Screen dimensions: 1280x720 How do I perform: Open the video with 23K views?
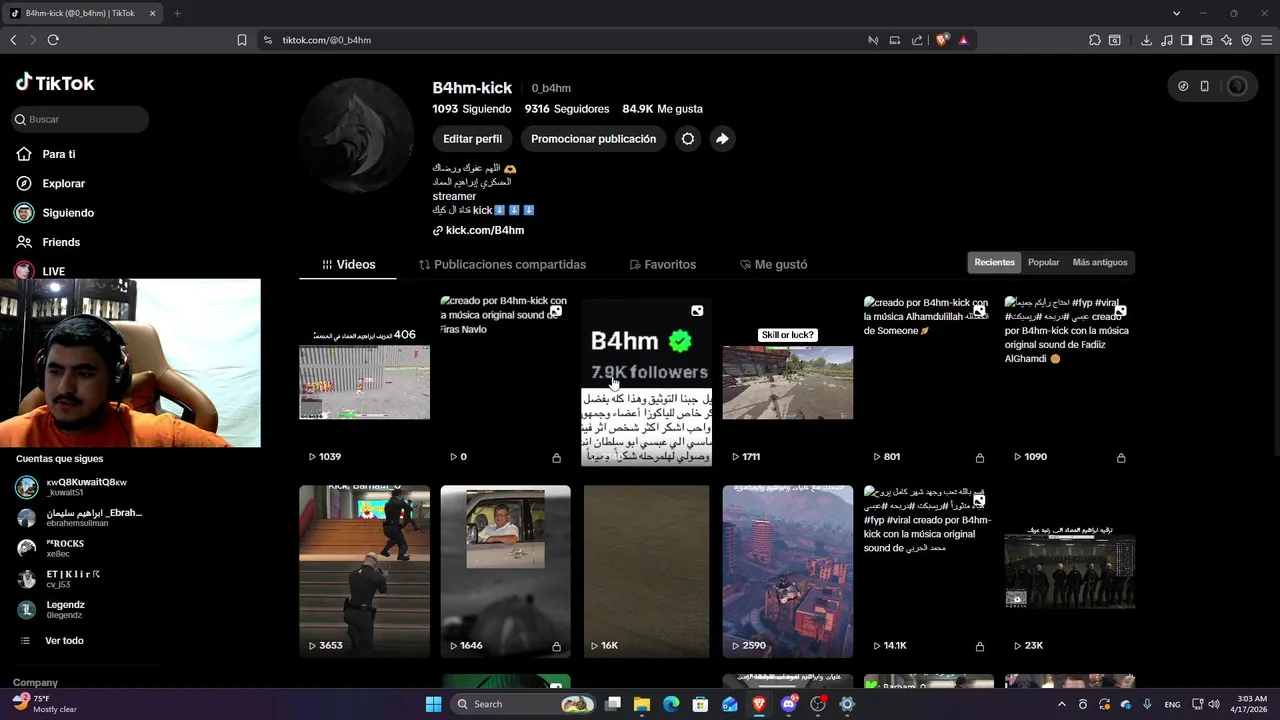[1070, 571]
